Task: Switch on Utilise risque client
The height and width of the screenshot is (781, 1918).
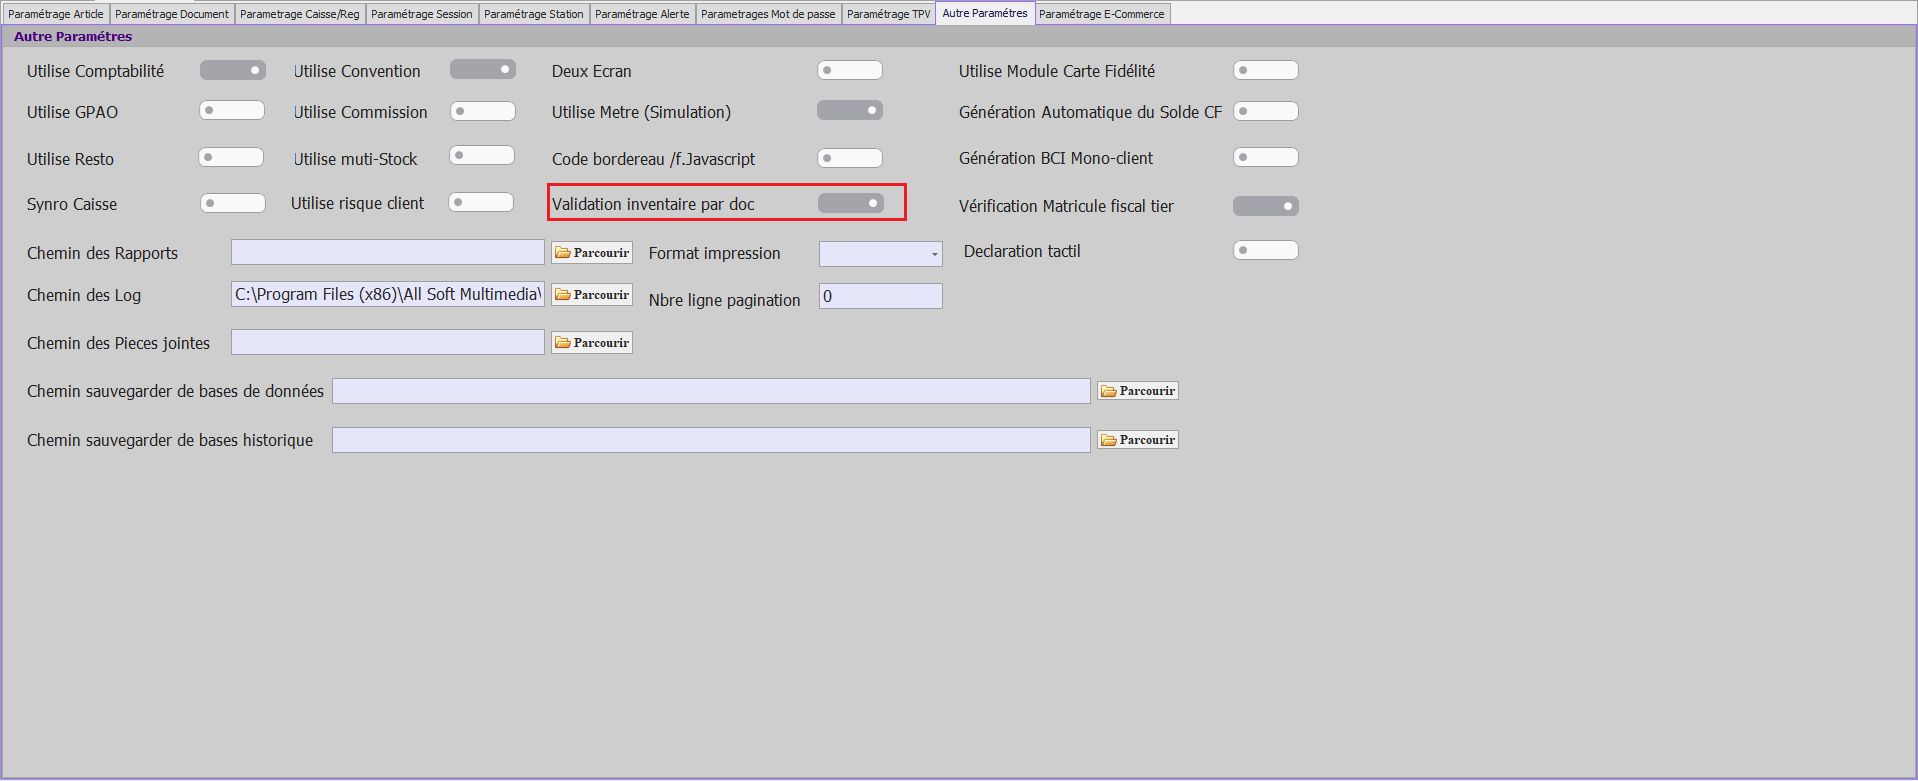Action: 481,202
